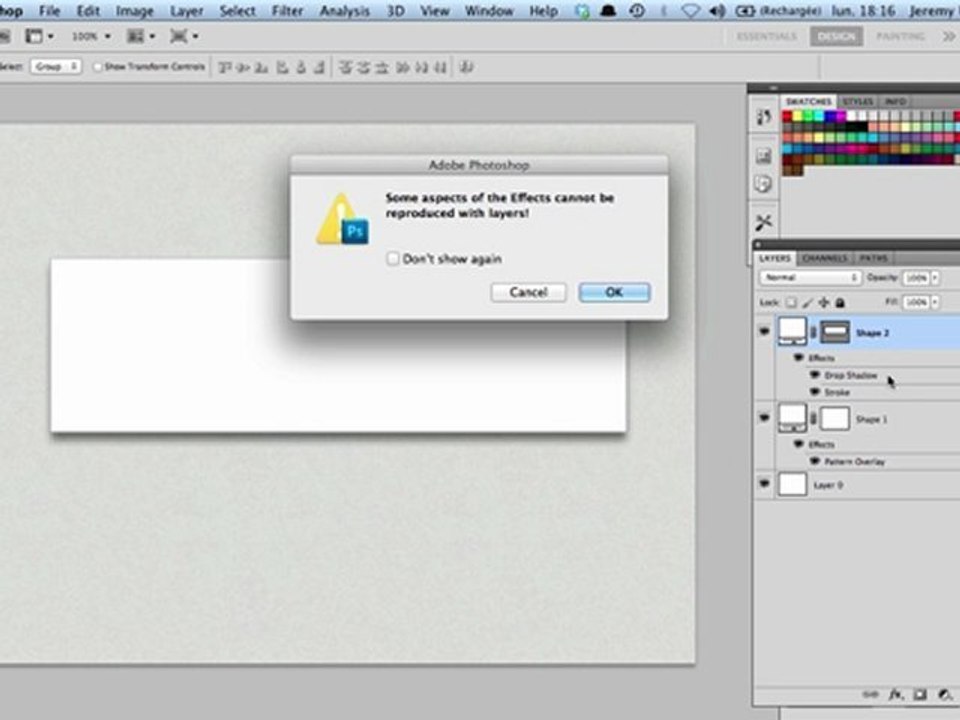
Task: Open the mask-shaped collapsed panel icon
Action: coord(763,184)
